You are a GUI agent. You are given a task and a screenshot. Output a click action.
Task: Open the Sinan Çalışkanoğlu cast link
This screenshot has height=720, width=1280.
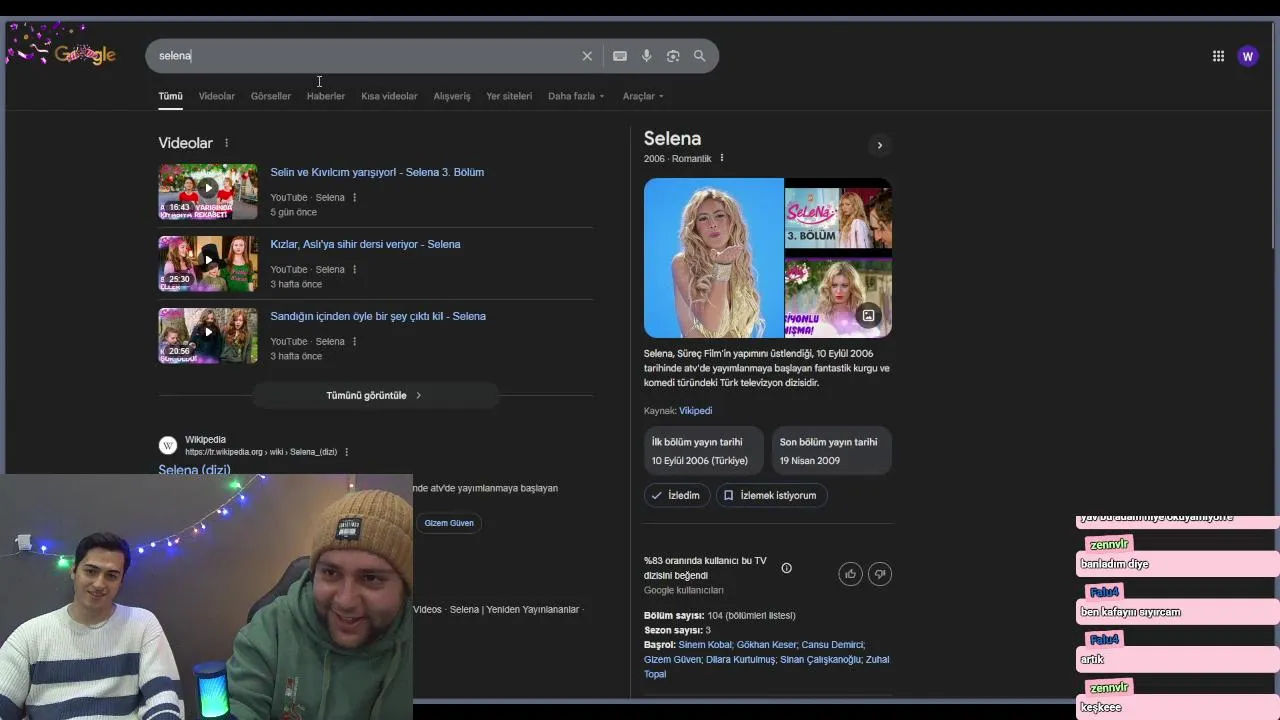coord(820,660)
